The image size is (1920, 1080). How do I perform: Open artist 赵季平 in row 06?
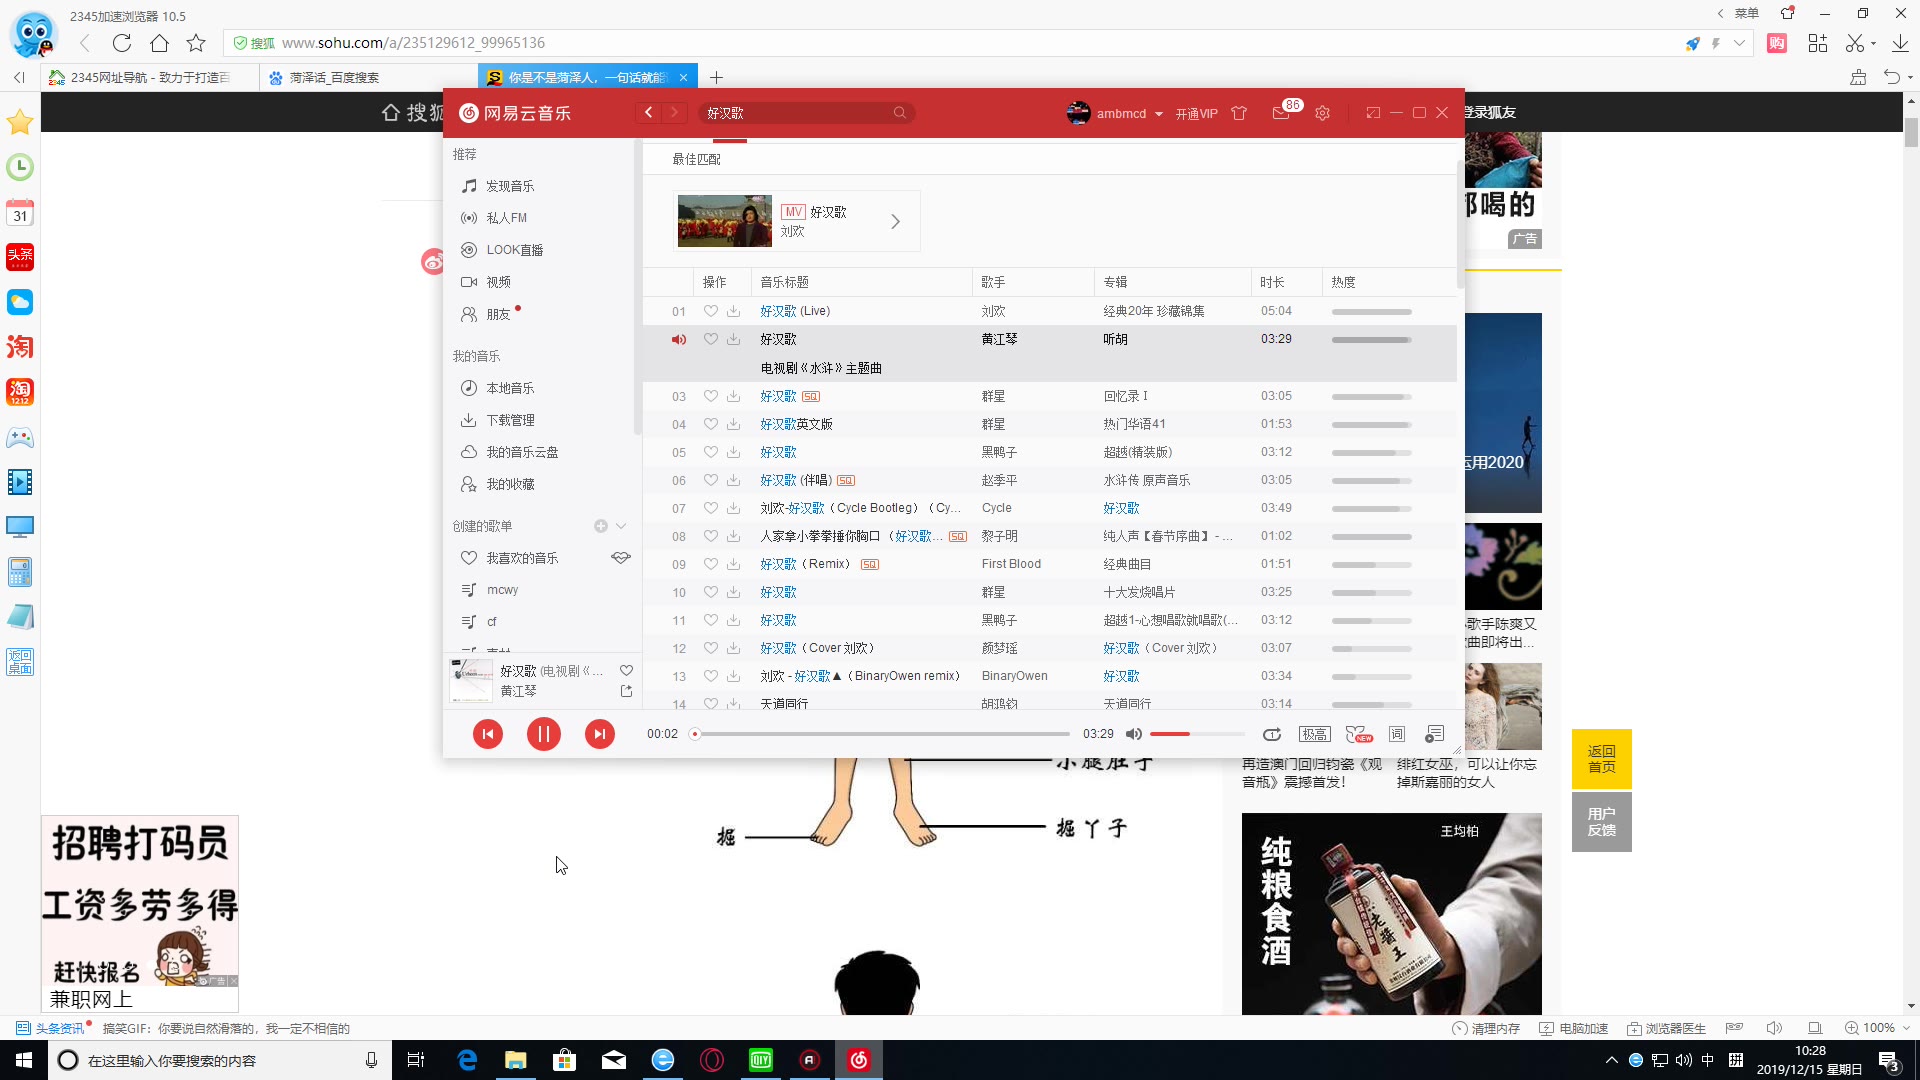[x=999, y=480]
